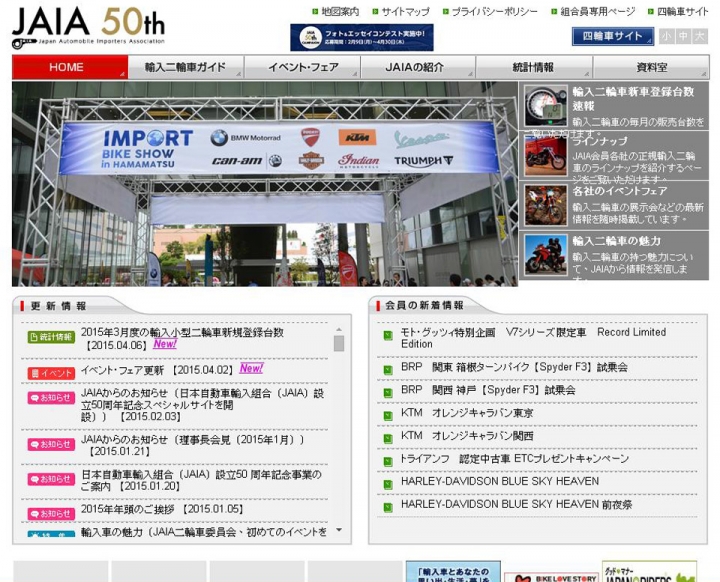
Task: Open 設立50周年記念事業のご案内 notice
Action: coord(201,480)
